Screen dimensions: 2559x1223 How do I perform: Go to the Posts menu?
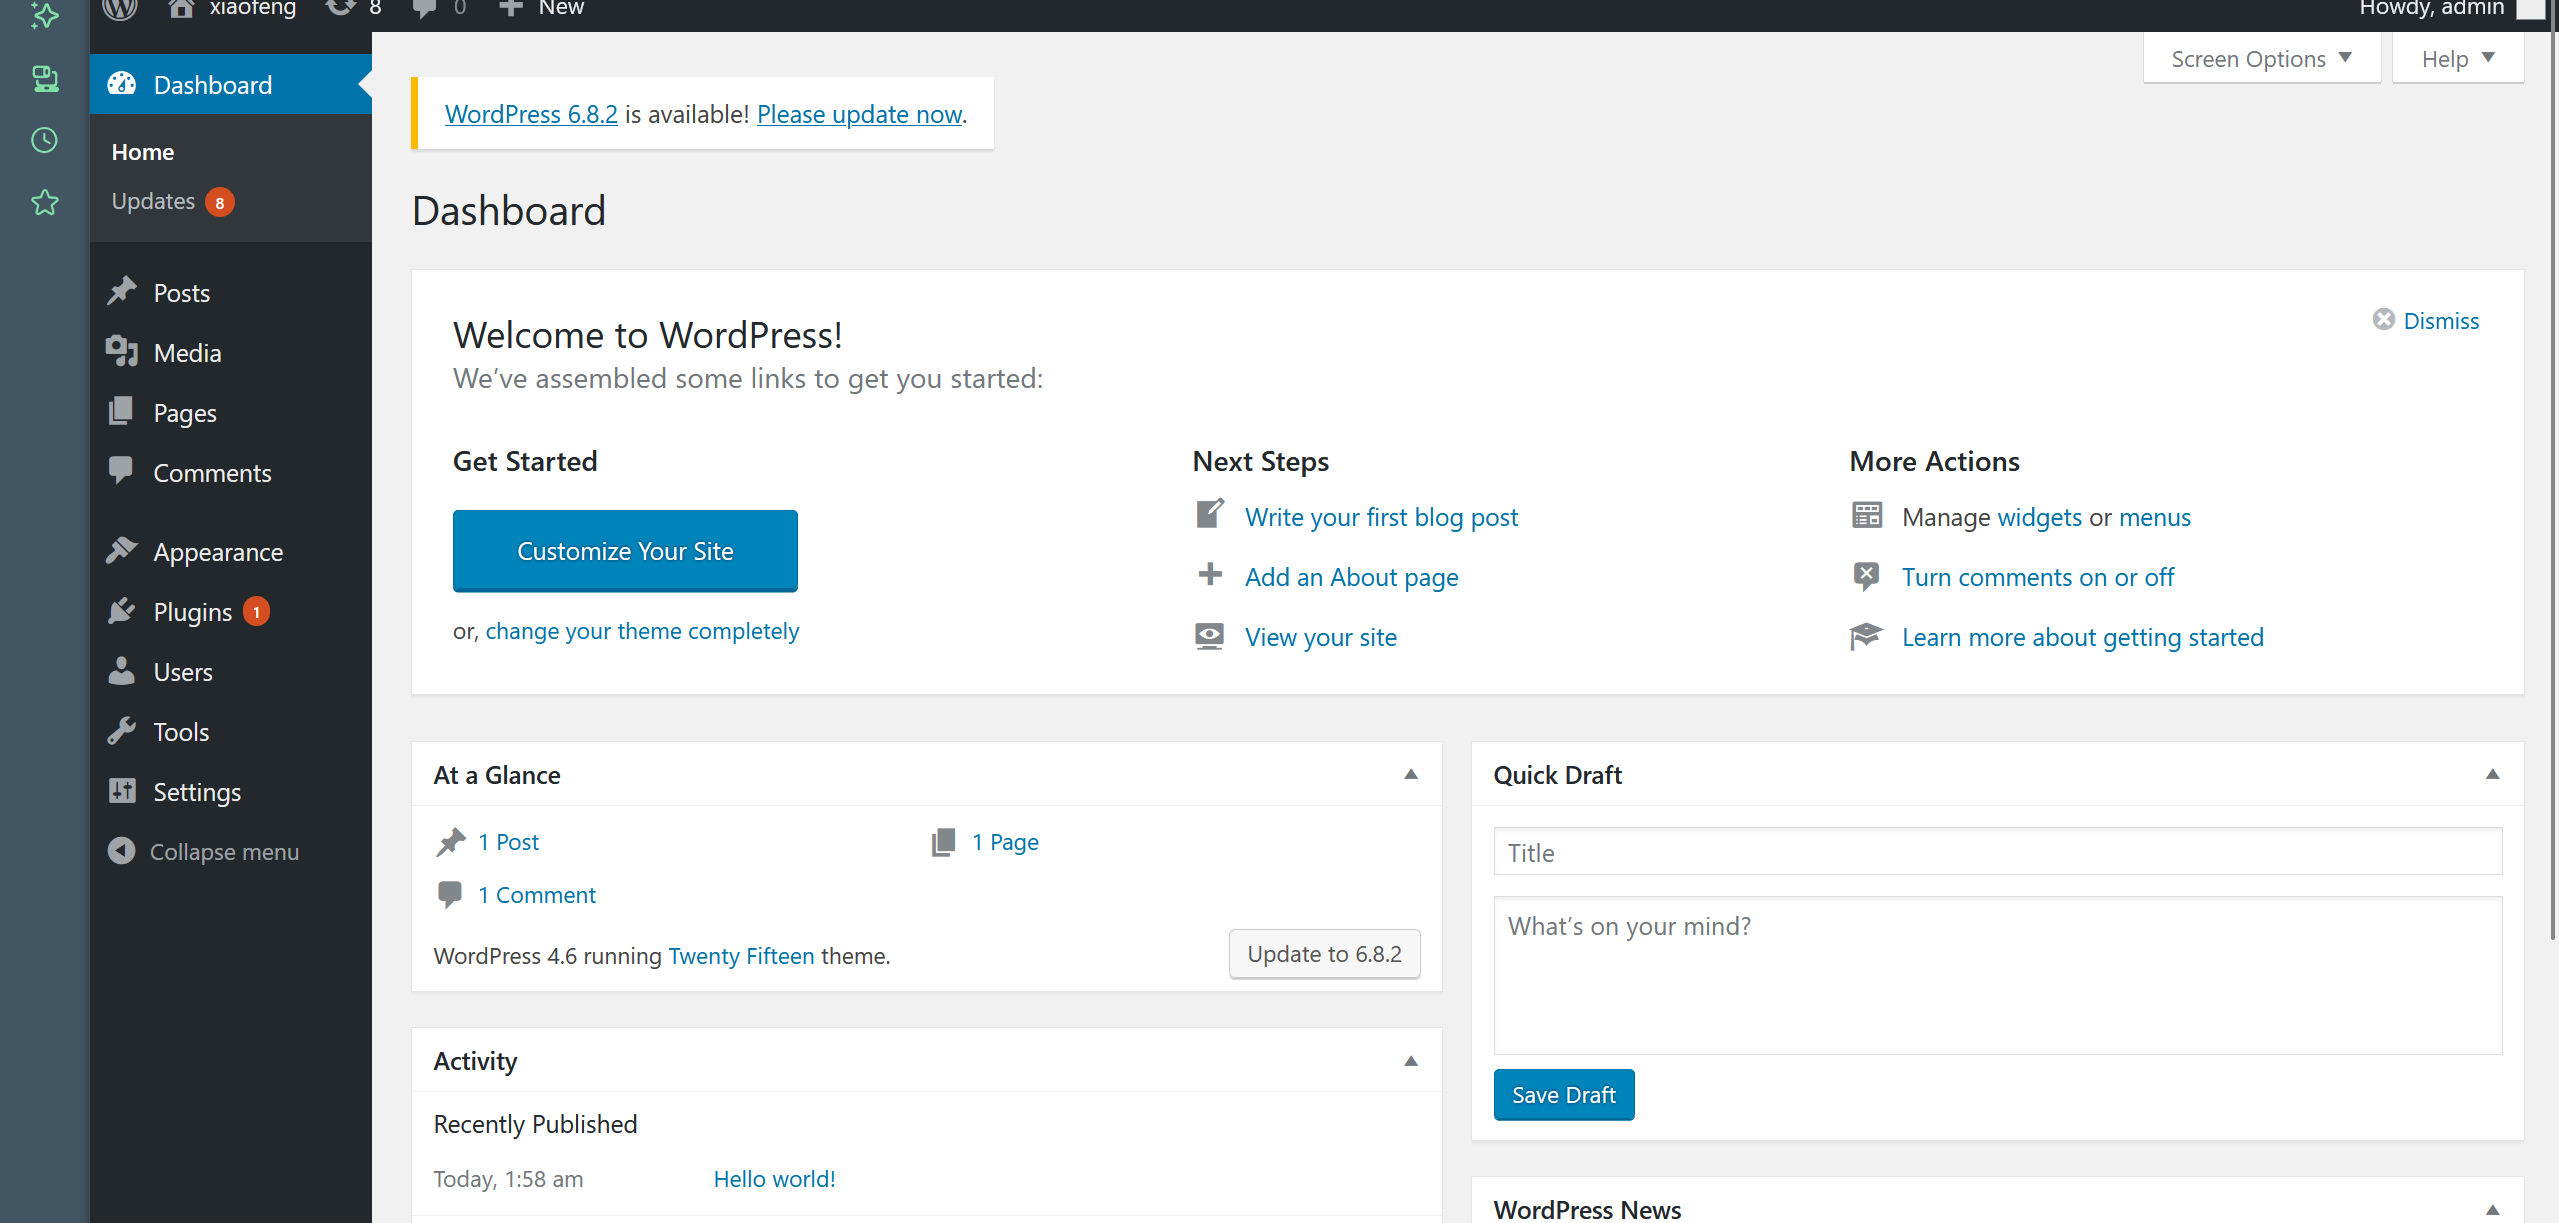pos(231,293)
